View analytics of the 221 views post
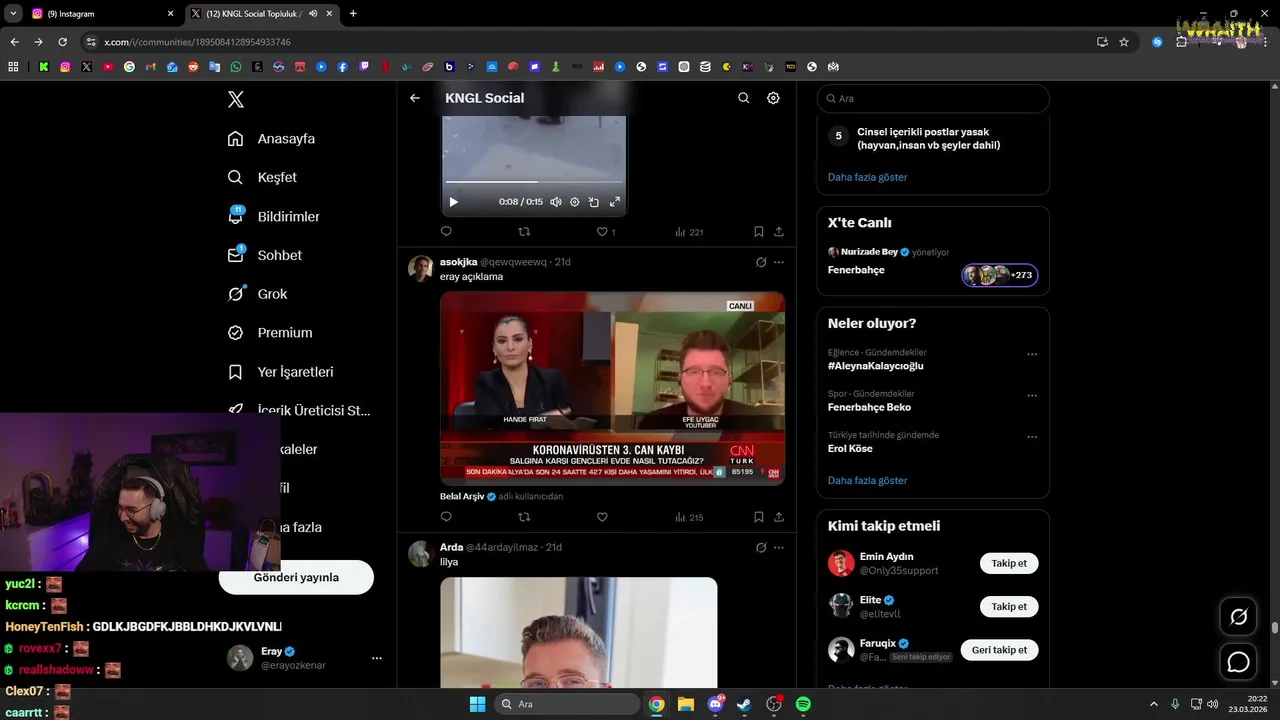 coord(689,232)
